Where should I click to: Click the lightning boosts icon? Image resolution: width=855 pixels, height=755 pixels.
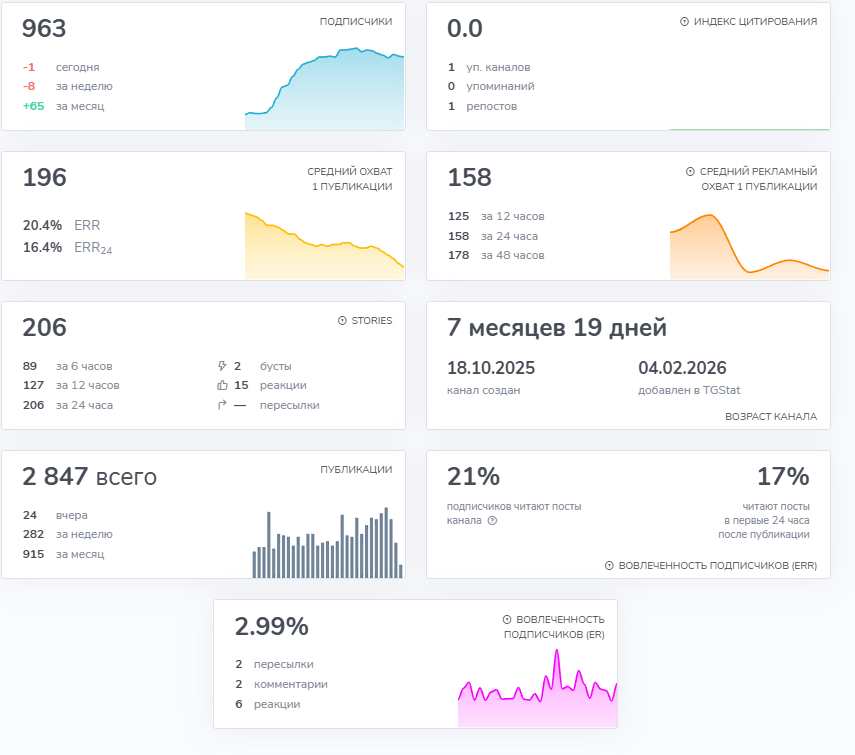click(x=222, y=366)
